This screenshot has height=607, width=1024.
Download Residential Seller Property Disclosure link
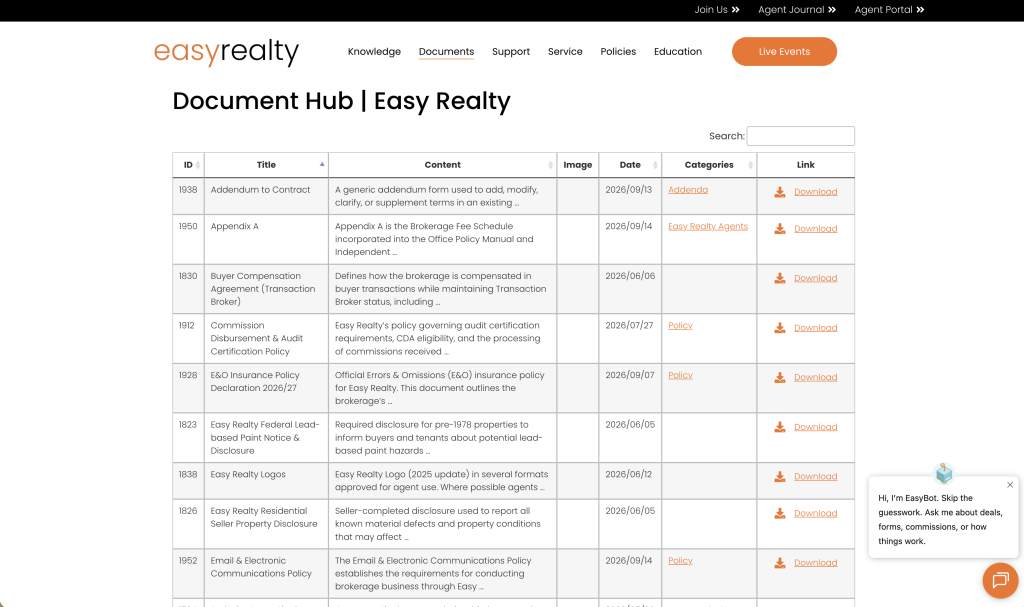click(816, 514)
